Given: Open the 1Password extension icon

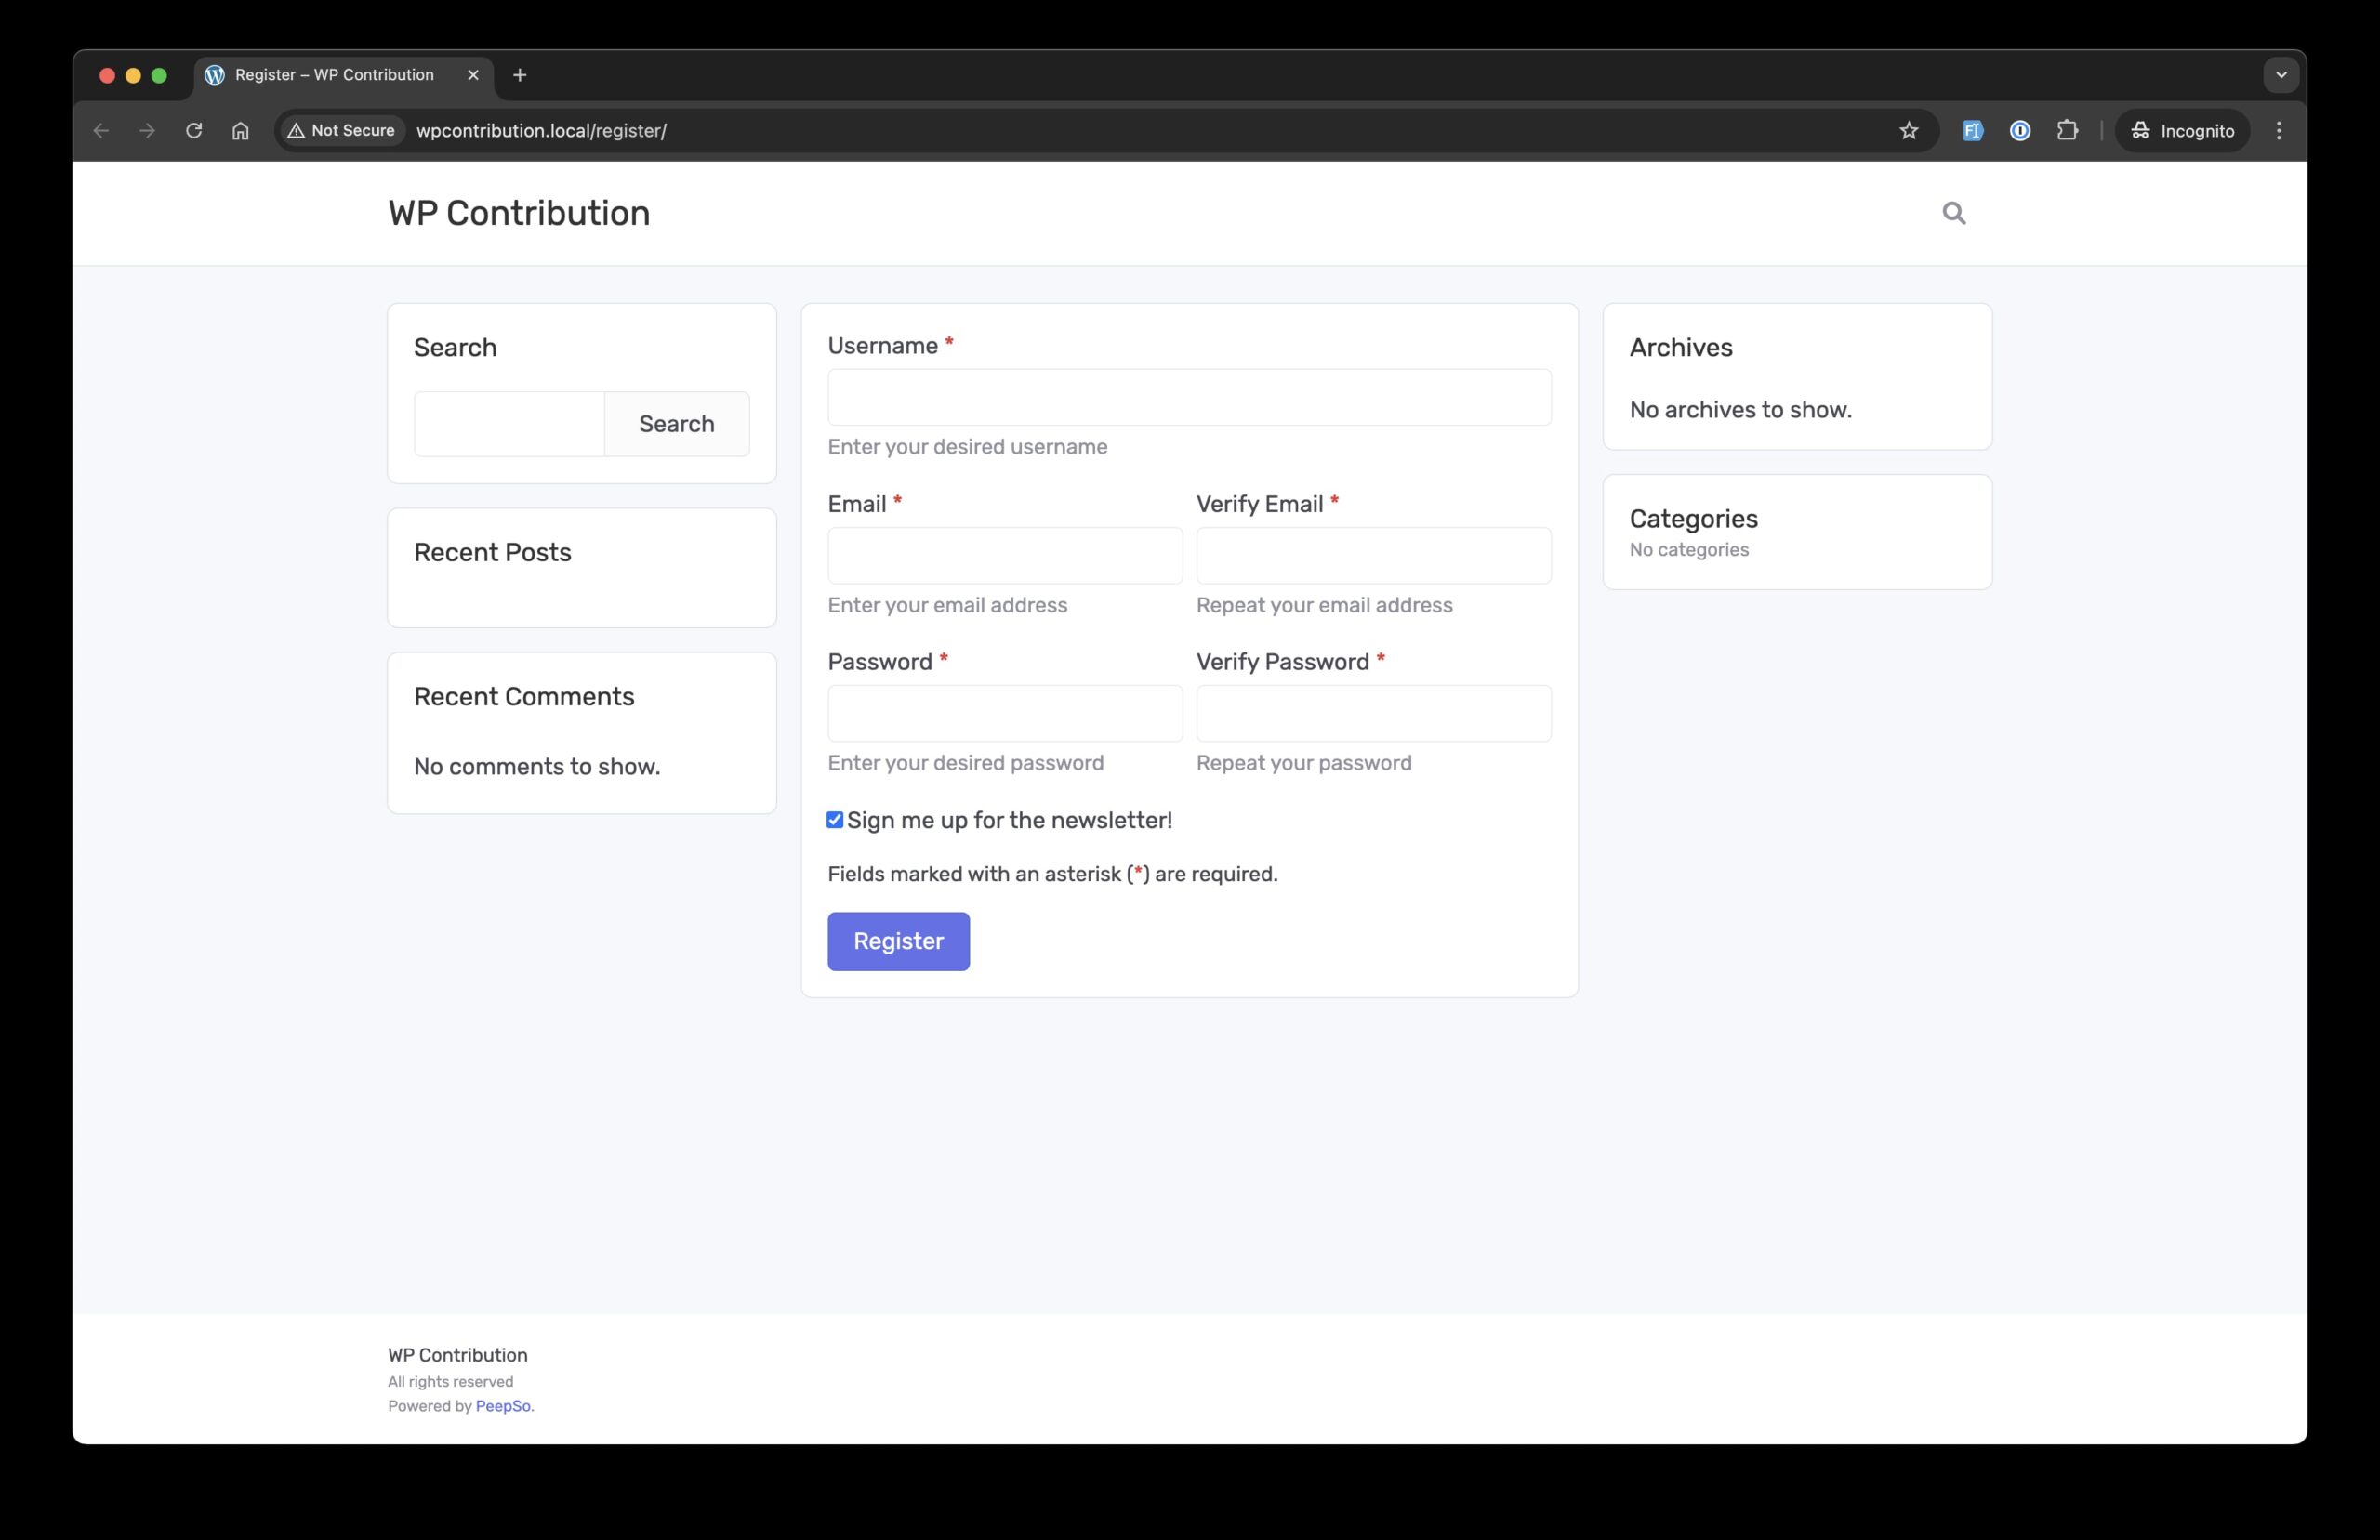Looking at the screenshot, I should (x=2020, y=131).
